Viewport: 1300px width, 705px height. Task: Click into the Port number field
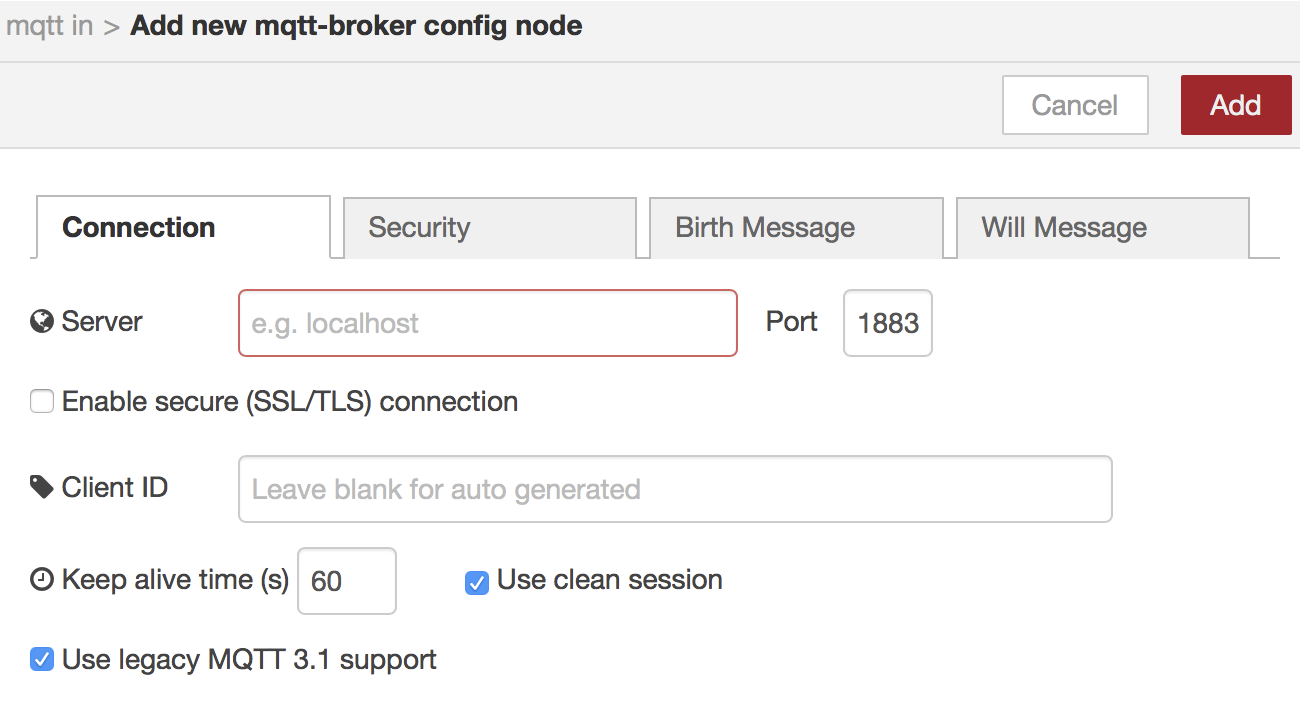pyautogui.click(x=888, y=323)
